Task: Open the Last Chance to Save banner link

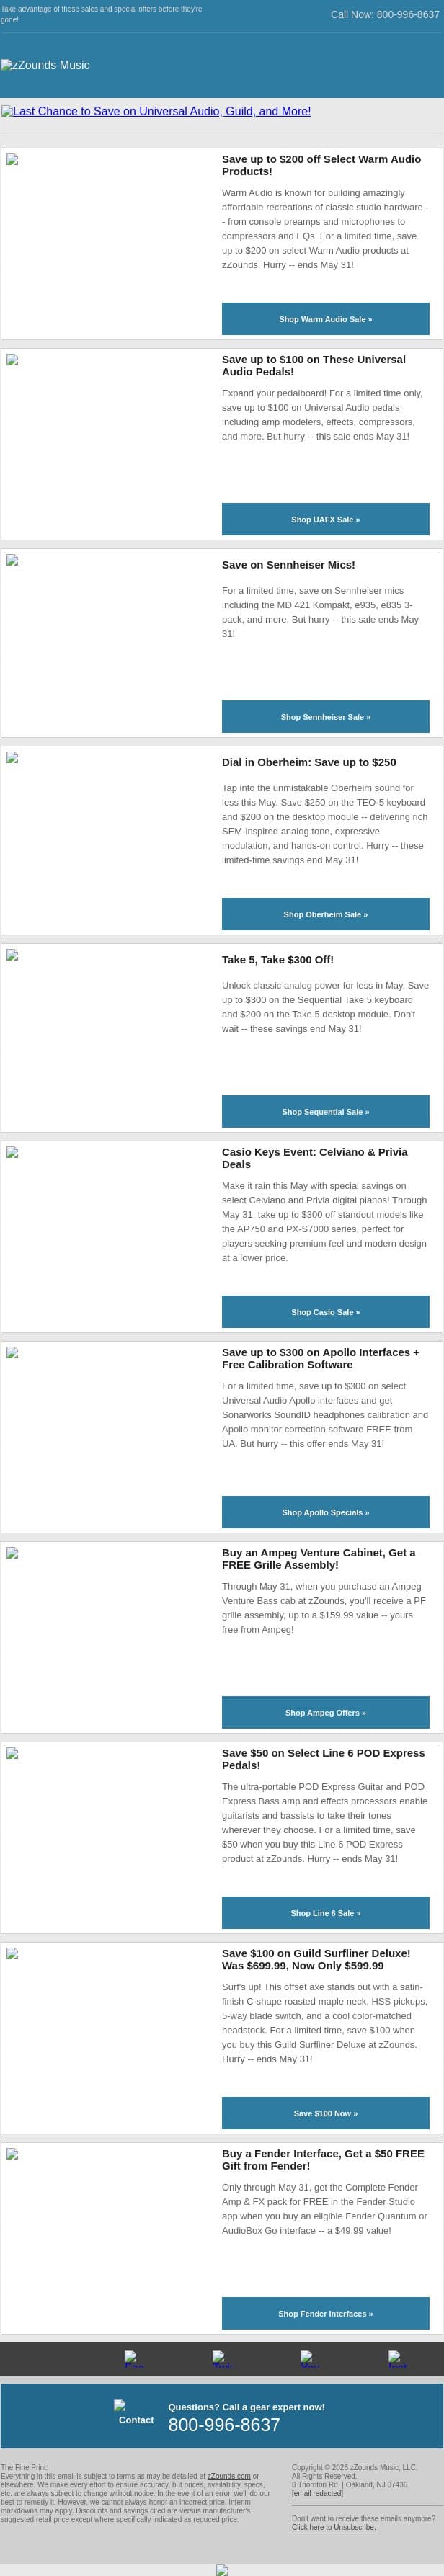Action: click(x=156, y=111)
